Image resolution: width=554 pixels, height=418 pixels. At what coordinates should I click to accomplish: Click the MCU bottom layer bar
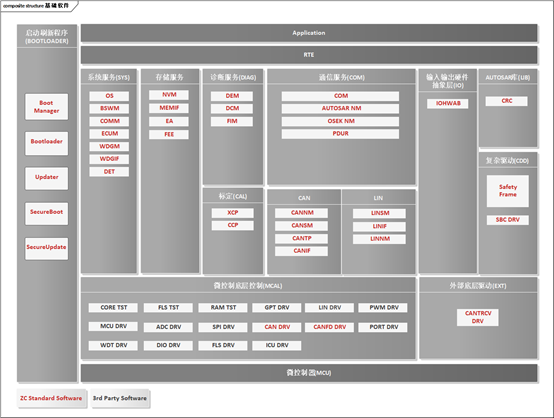[x=309, y=373]
